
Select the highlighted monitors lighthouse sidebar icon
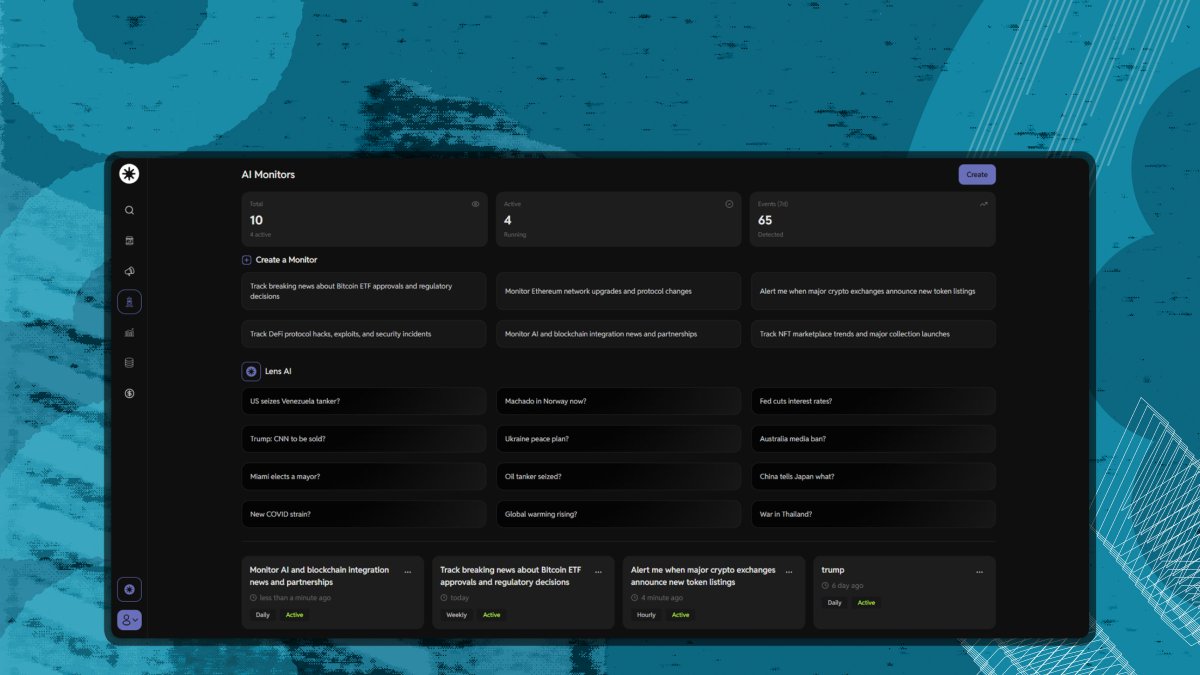click(129, 302)
